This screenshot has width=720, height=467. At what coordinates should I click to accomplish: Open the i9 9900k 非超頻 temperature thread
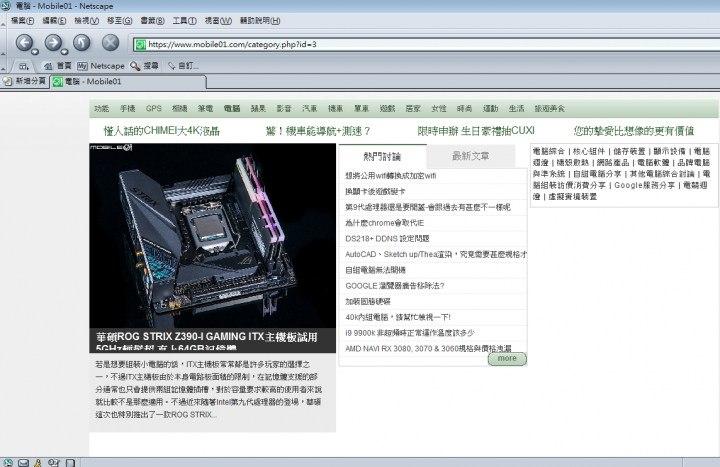tap(410, 333)
